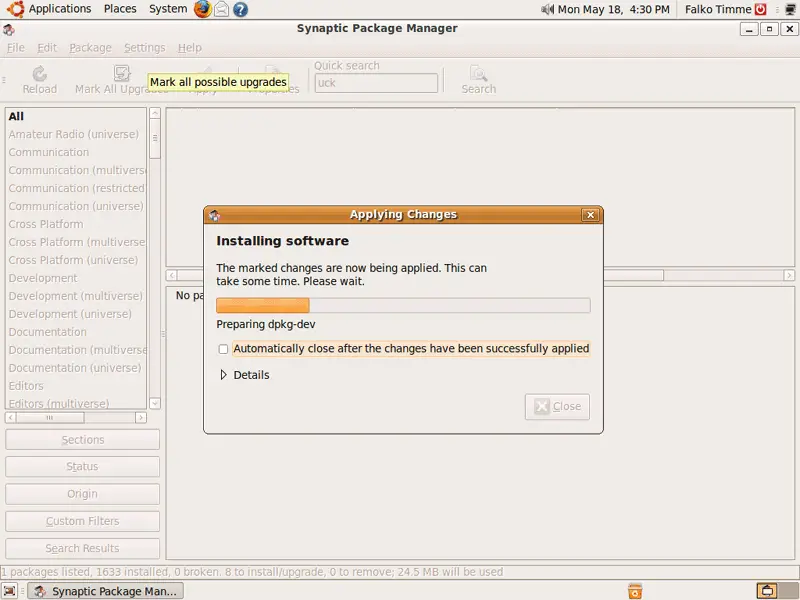The height and width of the screenshot is (600, 800).
Task: Open the File menu
Action: click(x=16, y=48)
